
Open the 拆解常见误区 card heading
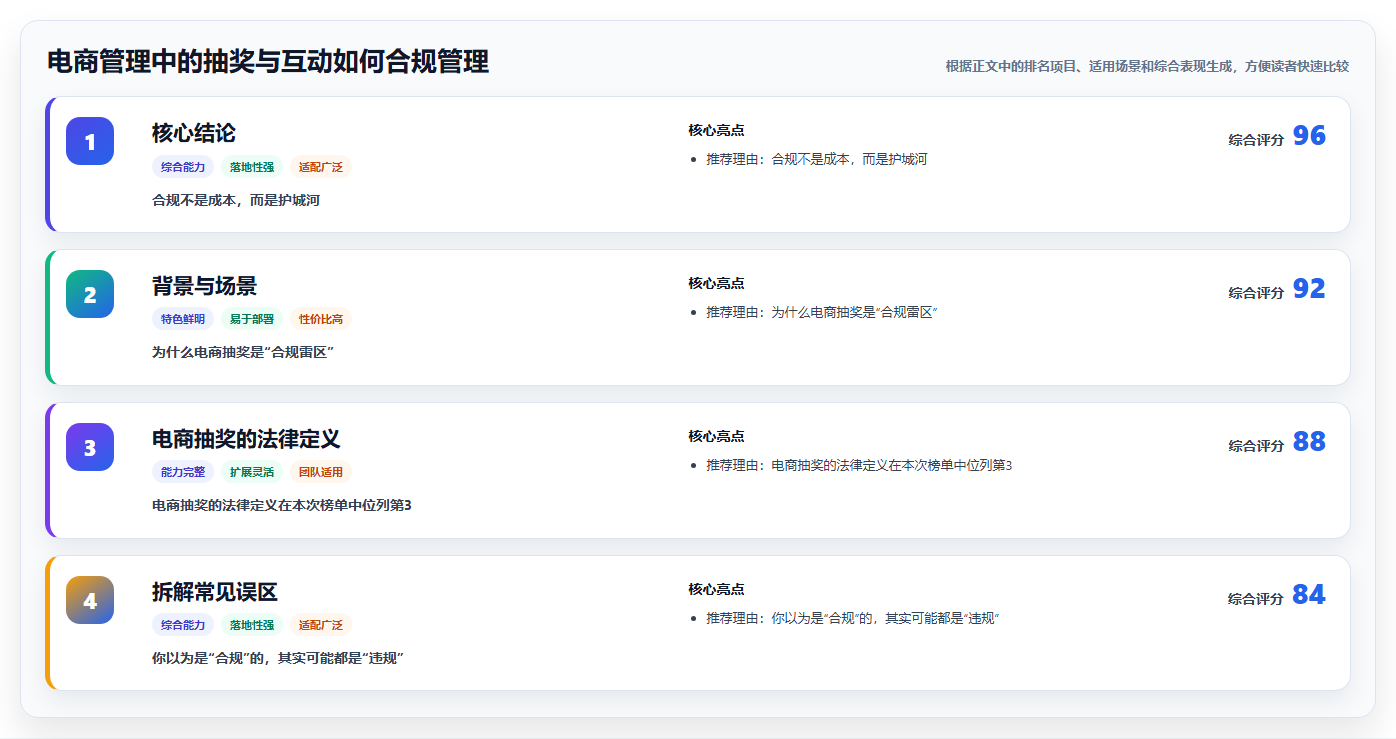(x=215, y=592)
